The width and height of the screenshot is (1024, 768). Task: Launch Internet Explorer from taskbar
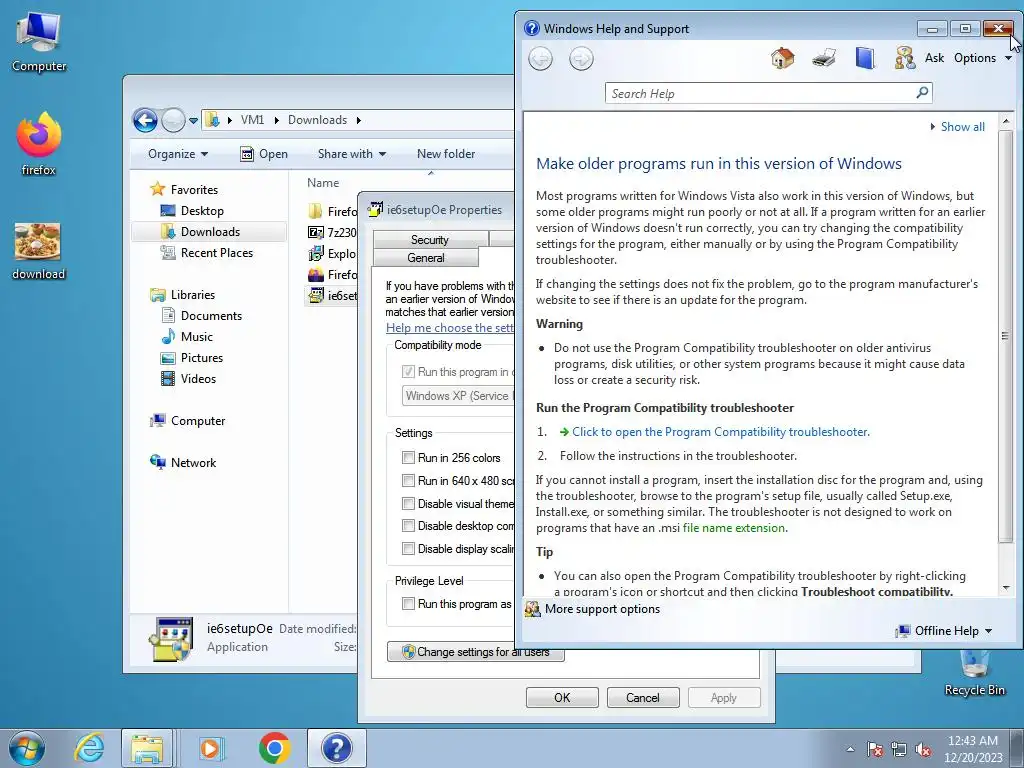(x=89, y=748)
